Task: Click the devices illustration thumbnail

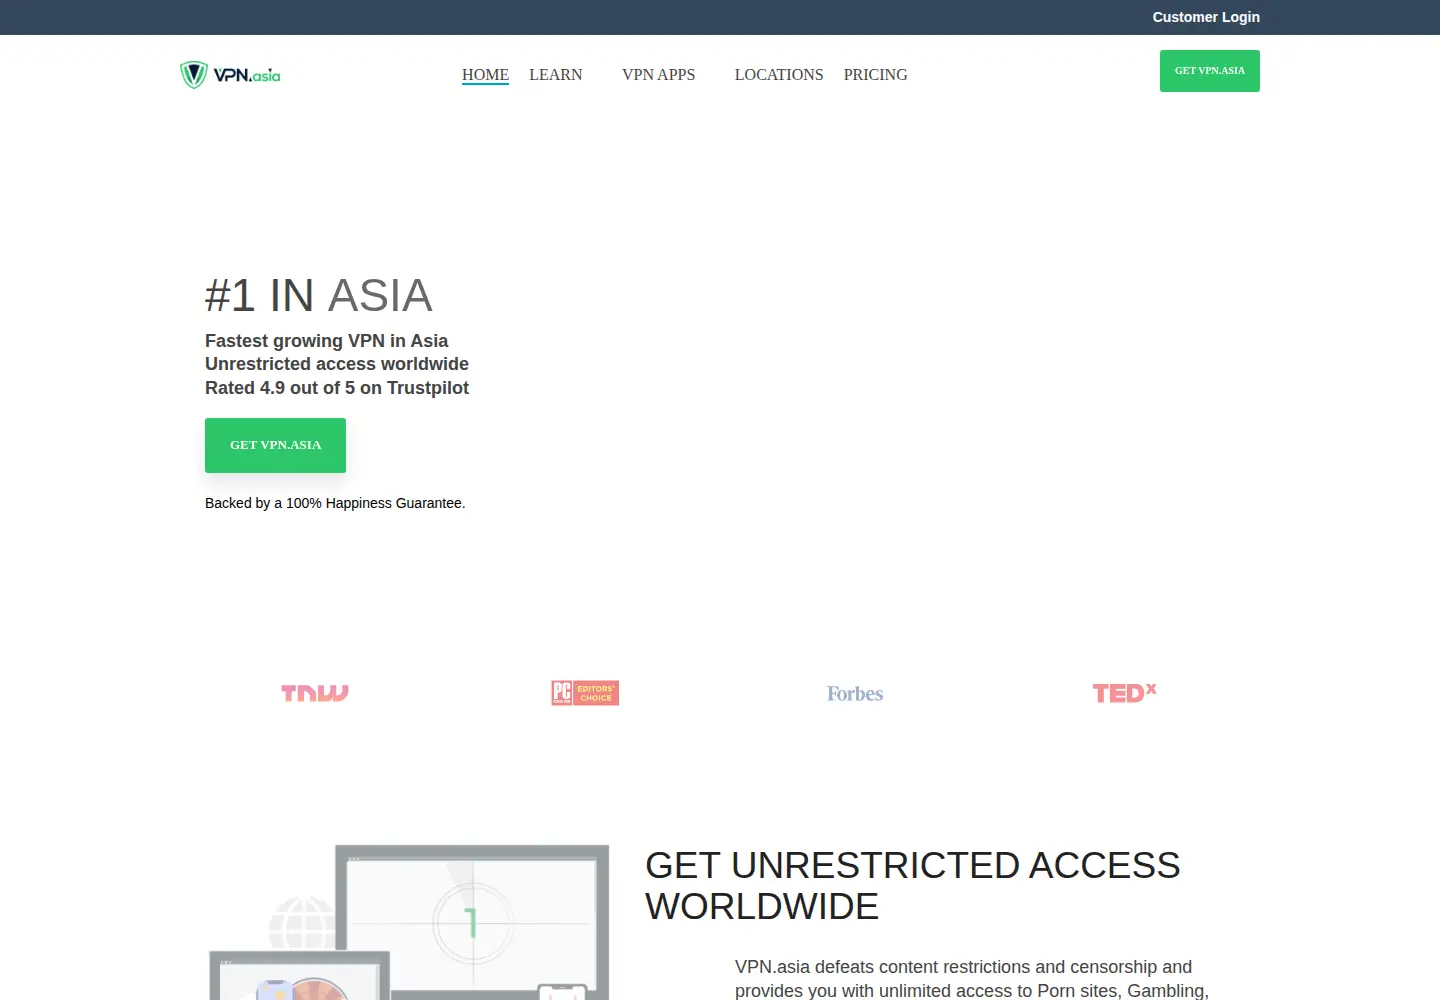Action: (x=409, y=922)
